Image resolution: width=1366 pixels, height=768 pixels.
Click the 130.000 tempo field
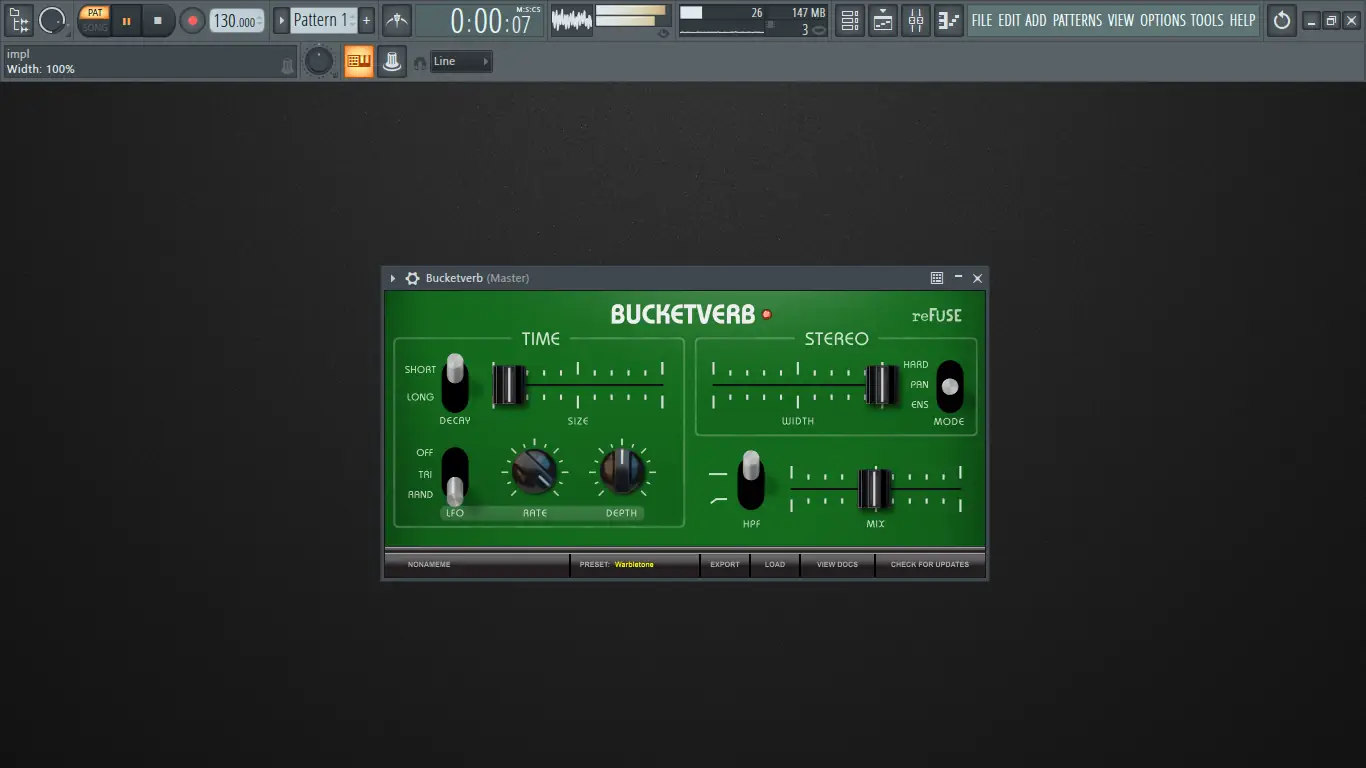tap(237, 20)
